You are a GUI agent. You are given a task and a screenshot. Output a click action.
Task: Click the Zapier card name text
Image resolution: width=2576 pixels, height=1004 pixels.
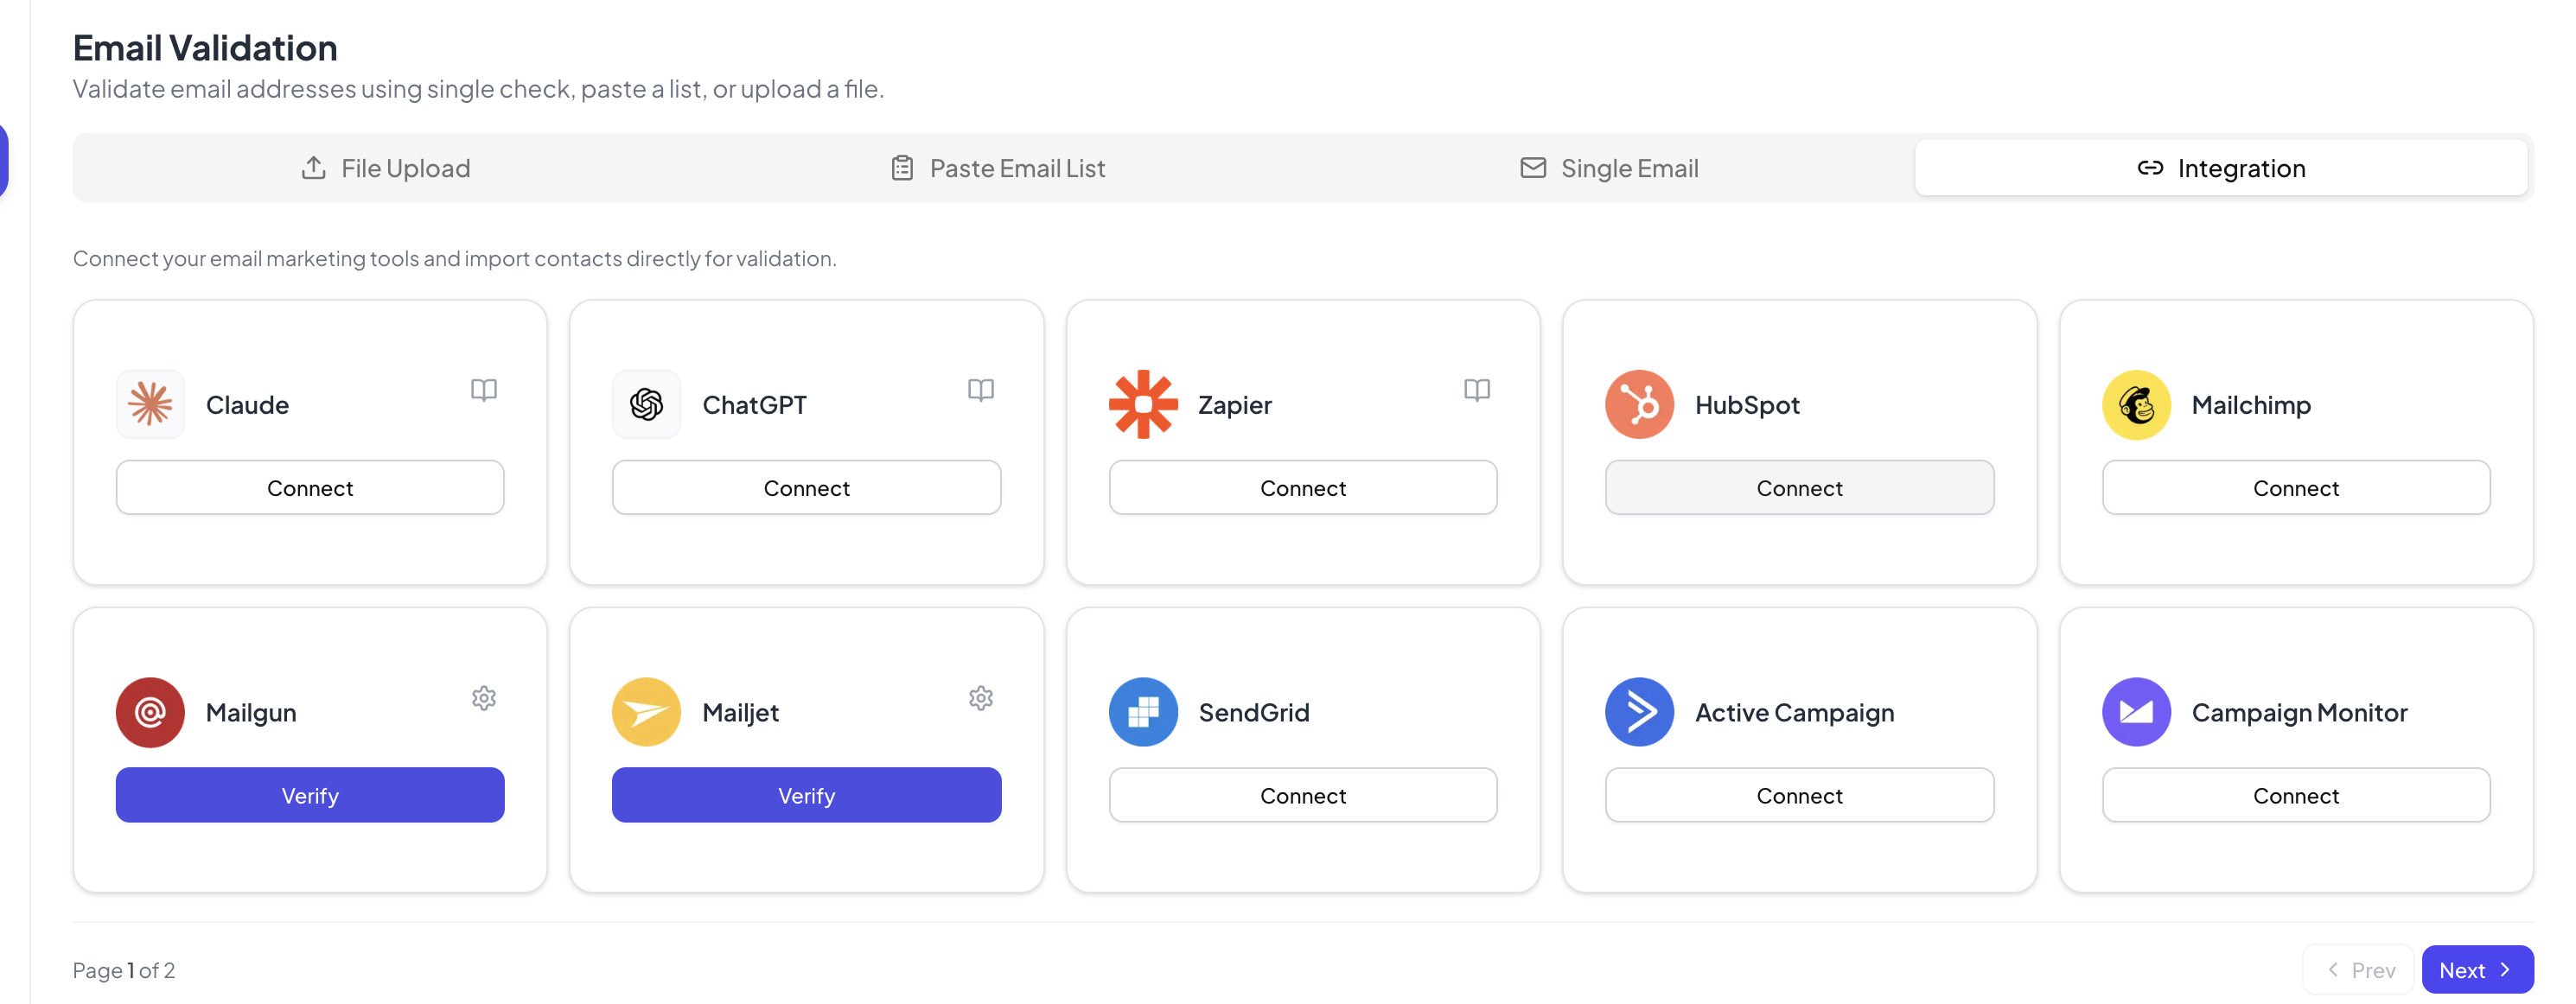(1235, 405)
